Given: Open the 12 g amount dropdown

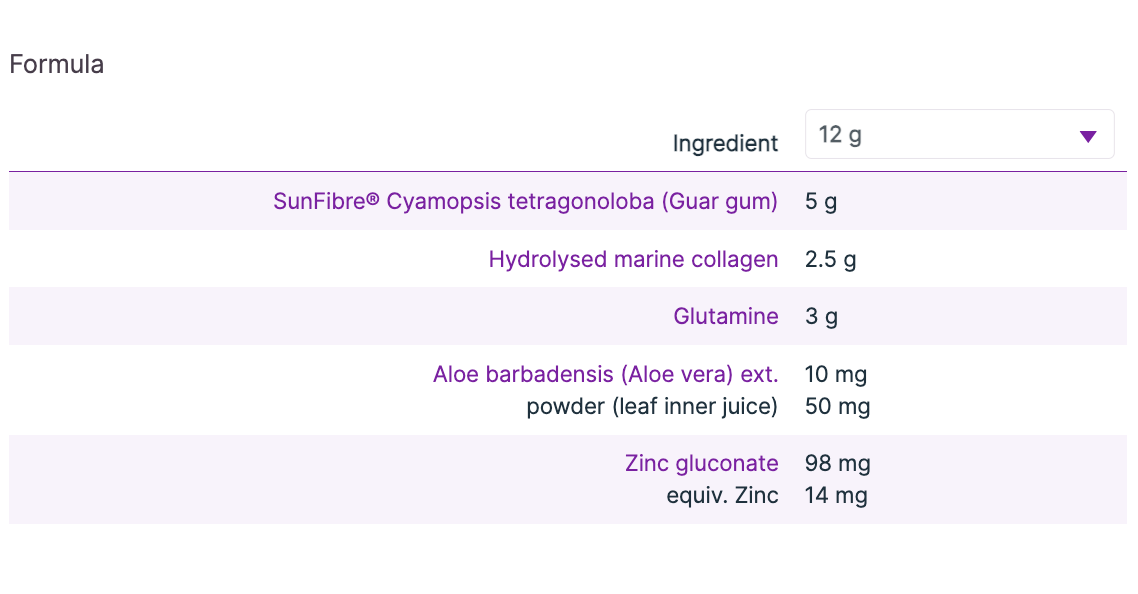Looking at the screenshot, I should point(958,135).
